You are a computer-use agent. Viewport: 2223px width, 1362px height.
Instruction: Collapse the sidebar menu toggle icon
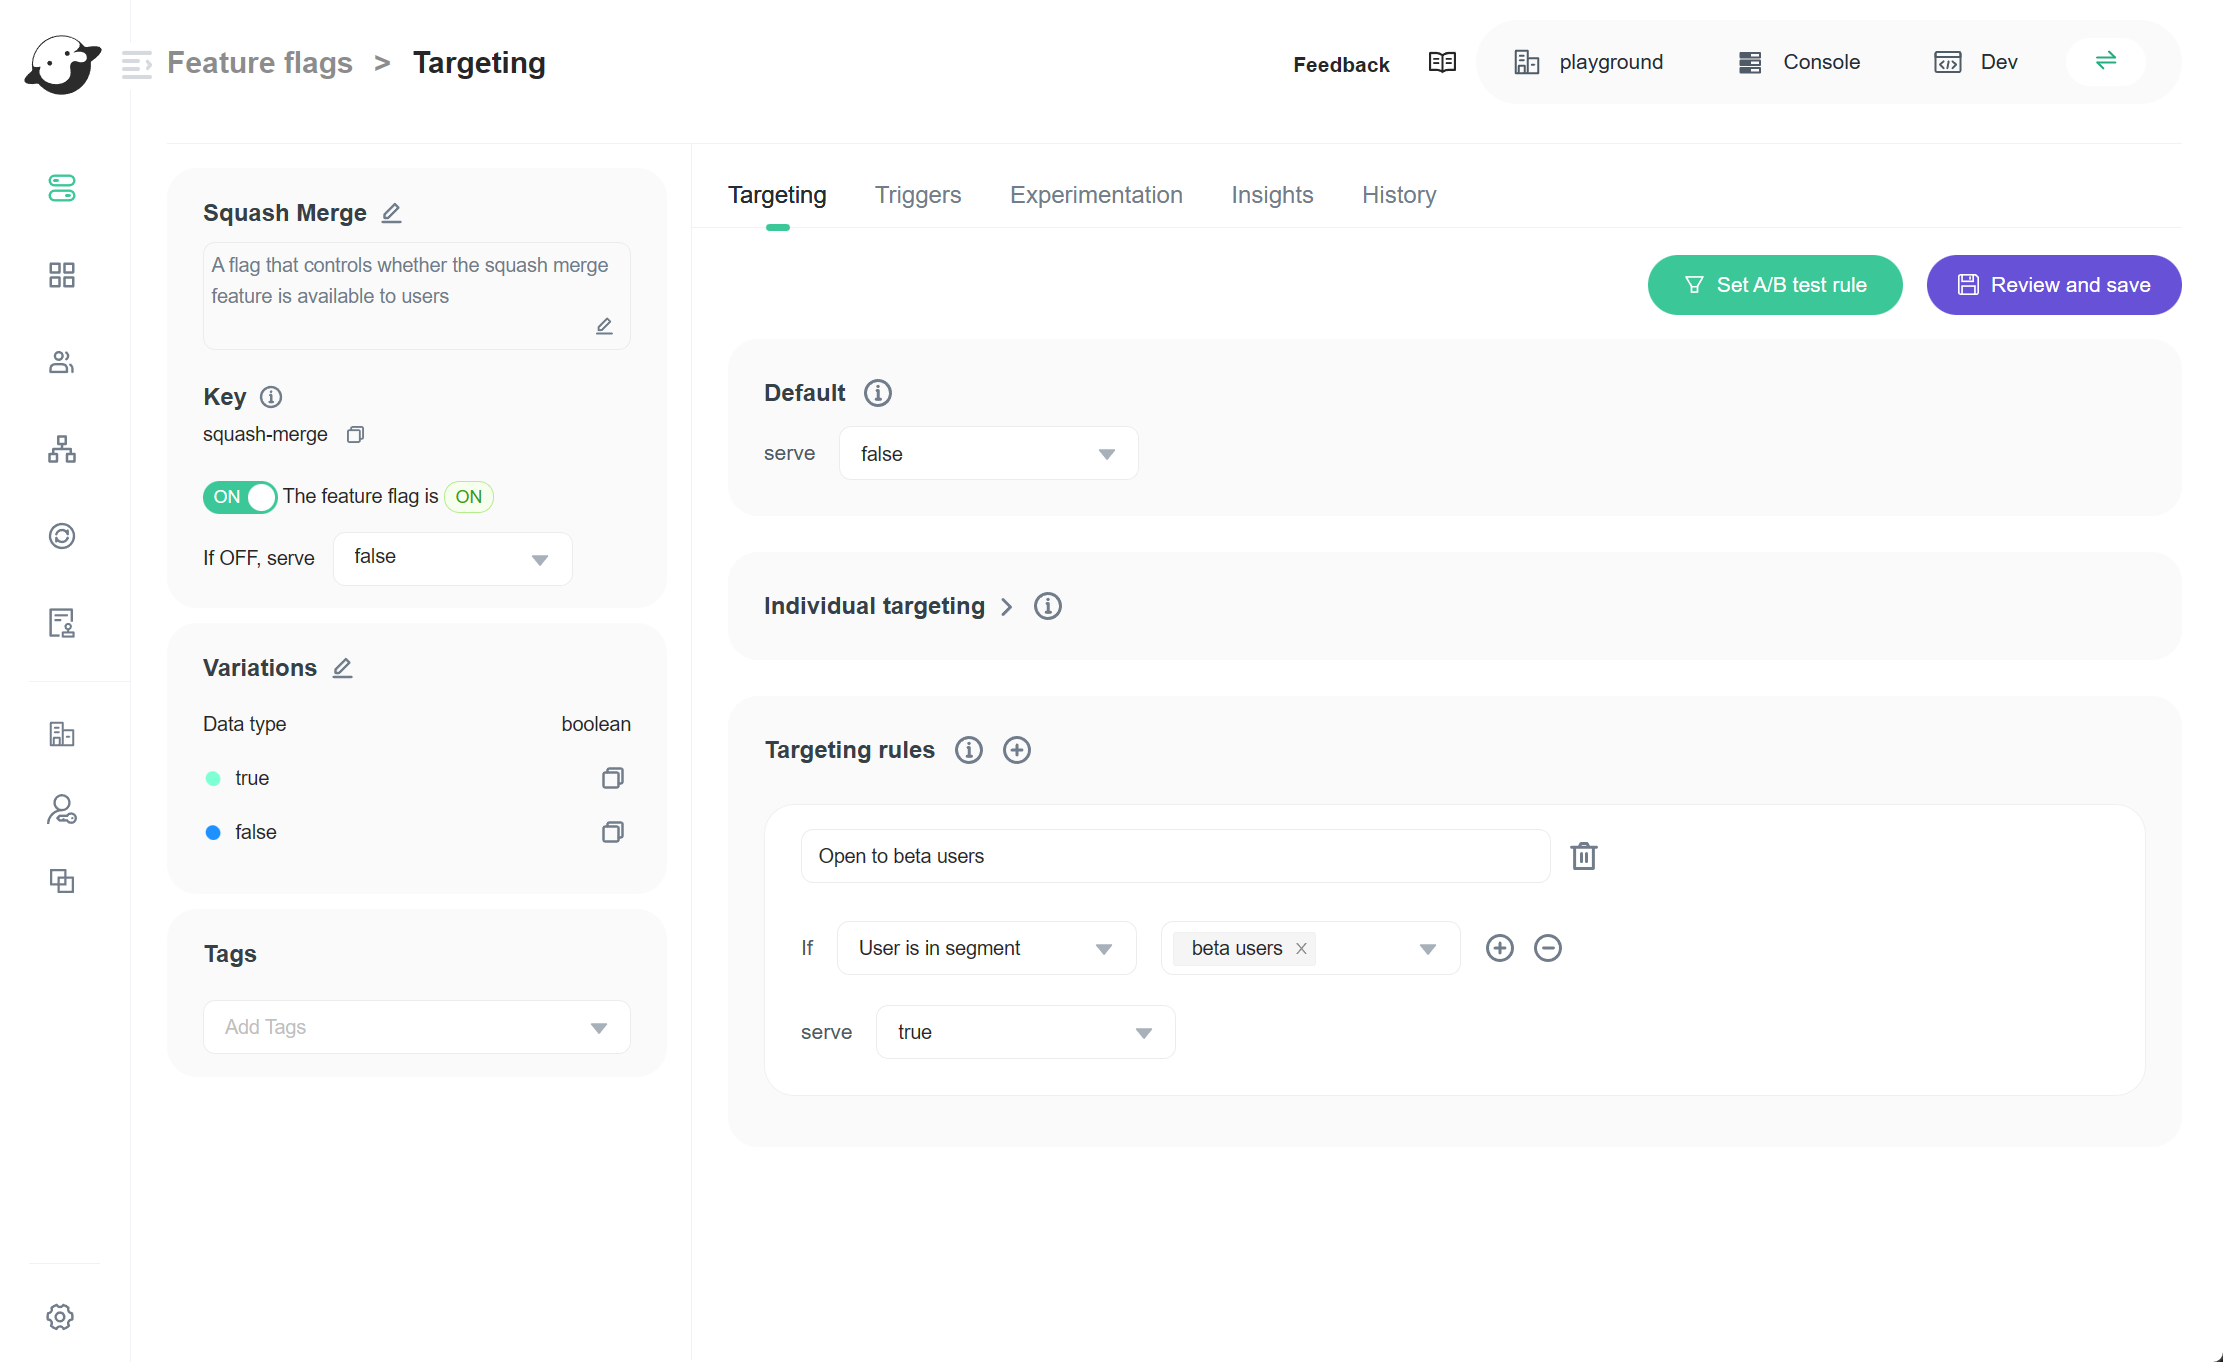tap(136, 64)
